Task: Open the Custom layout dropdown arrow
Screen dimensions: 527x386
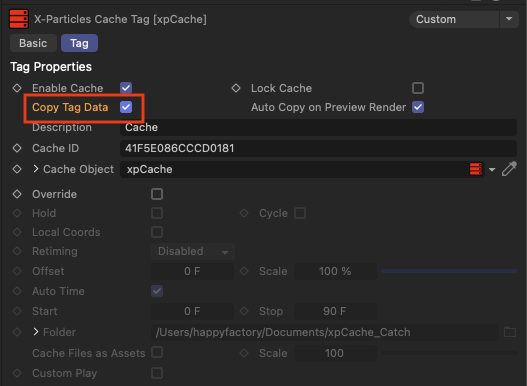Action: point(509,19)
